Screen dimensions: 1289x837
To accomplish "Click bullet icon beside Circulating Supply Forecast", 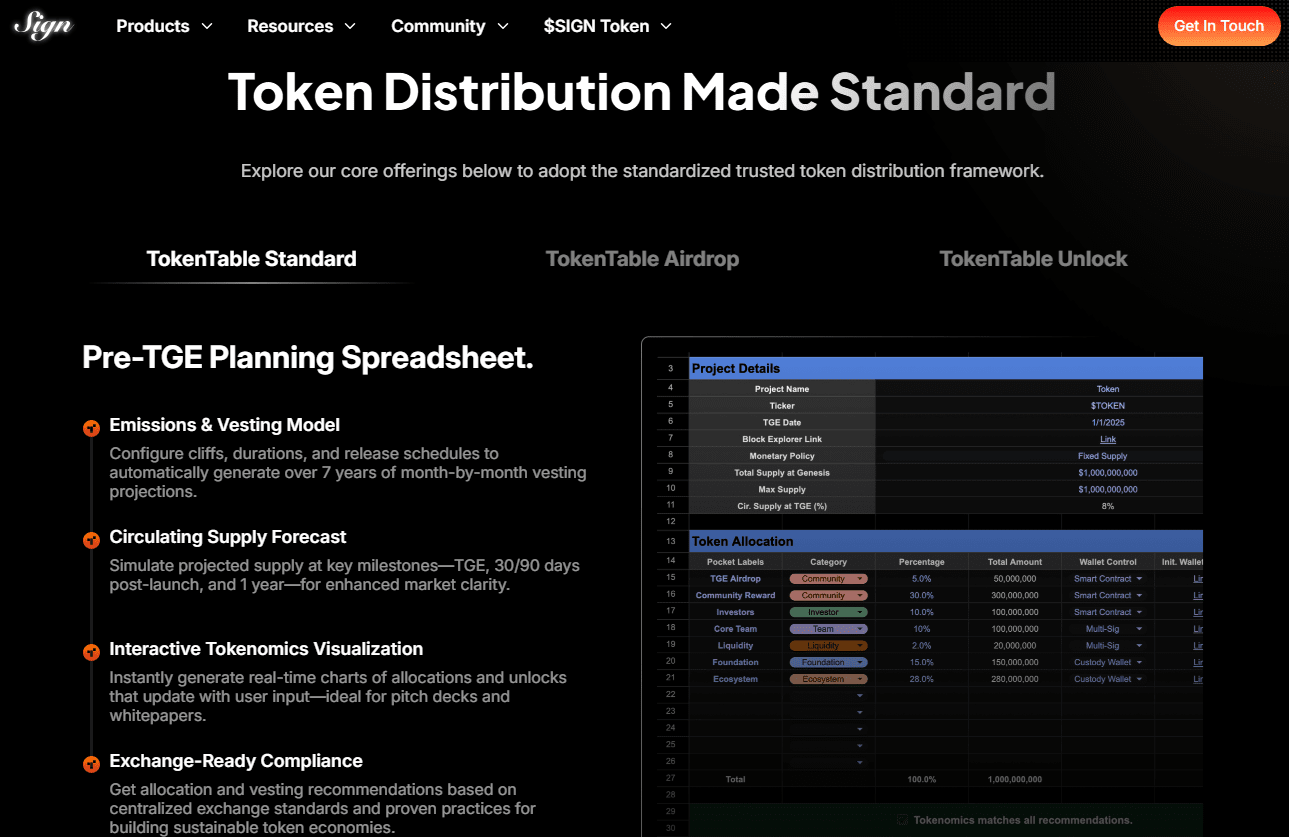I will click(x=91, y=540).
